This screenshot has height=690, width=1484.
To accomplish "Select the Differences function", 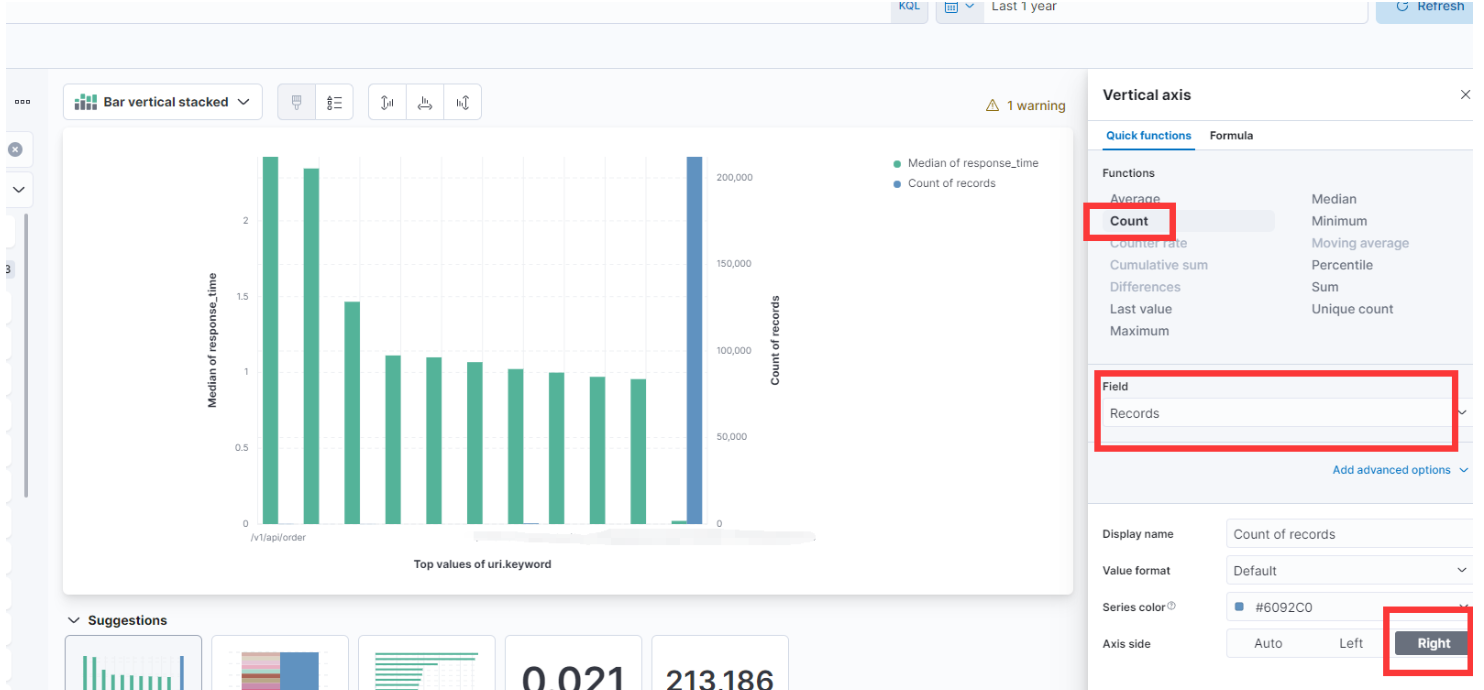I will tap(1145, 287).
